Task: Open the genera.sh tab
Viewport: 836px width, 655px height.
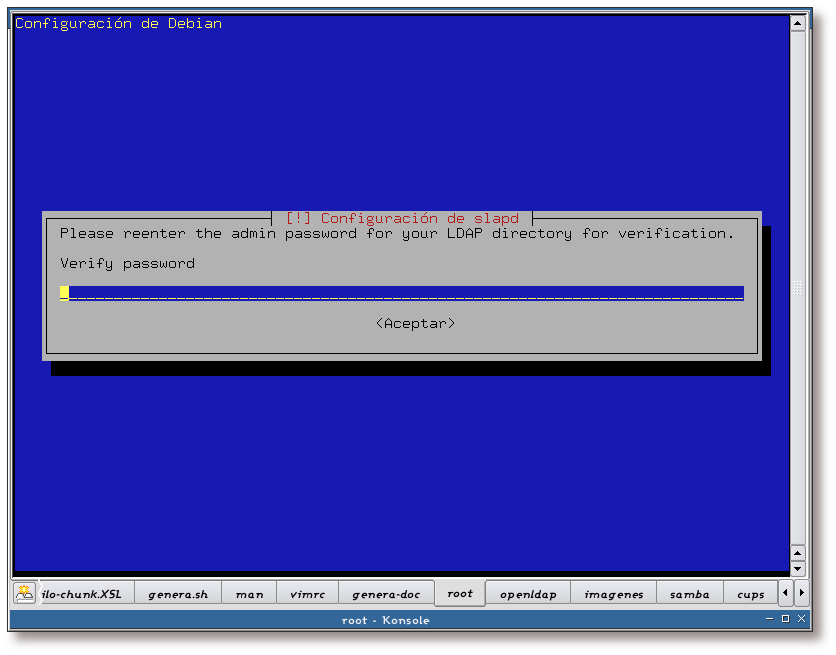Action: (x=178, y=594)
